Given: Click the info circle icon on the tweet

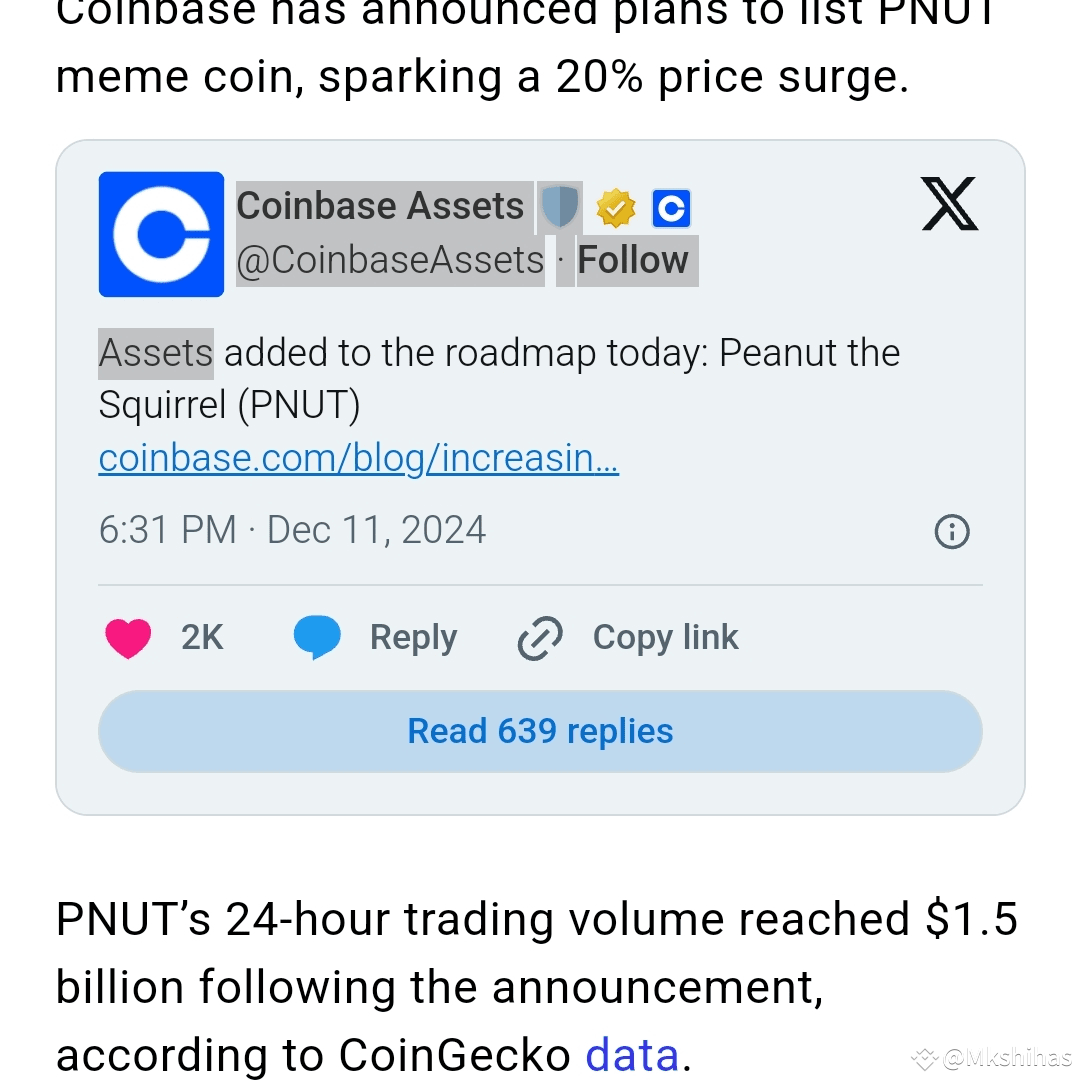Looking at the screenshot, I should point(951,532).
